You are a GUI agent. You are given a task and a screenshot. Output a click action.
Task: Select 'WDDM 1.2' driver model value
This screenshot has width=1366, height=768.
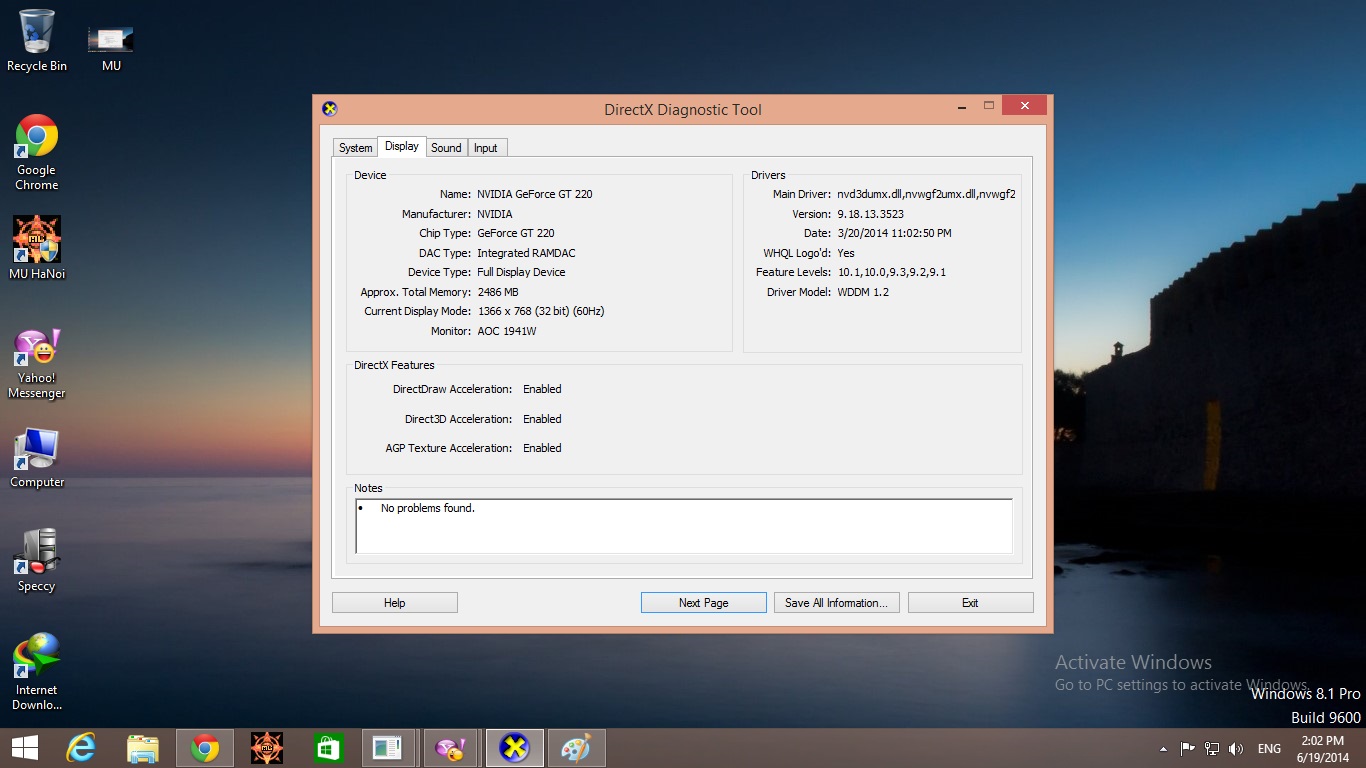point(862,292)
